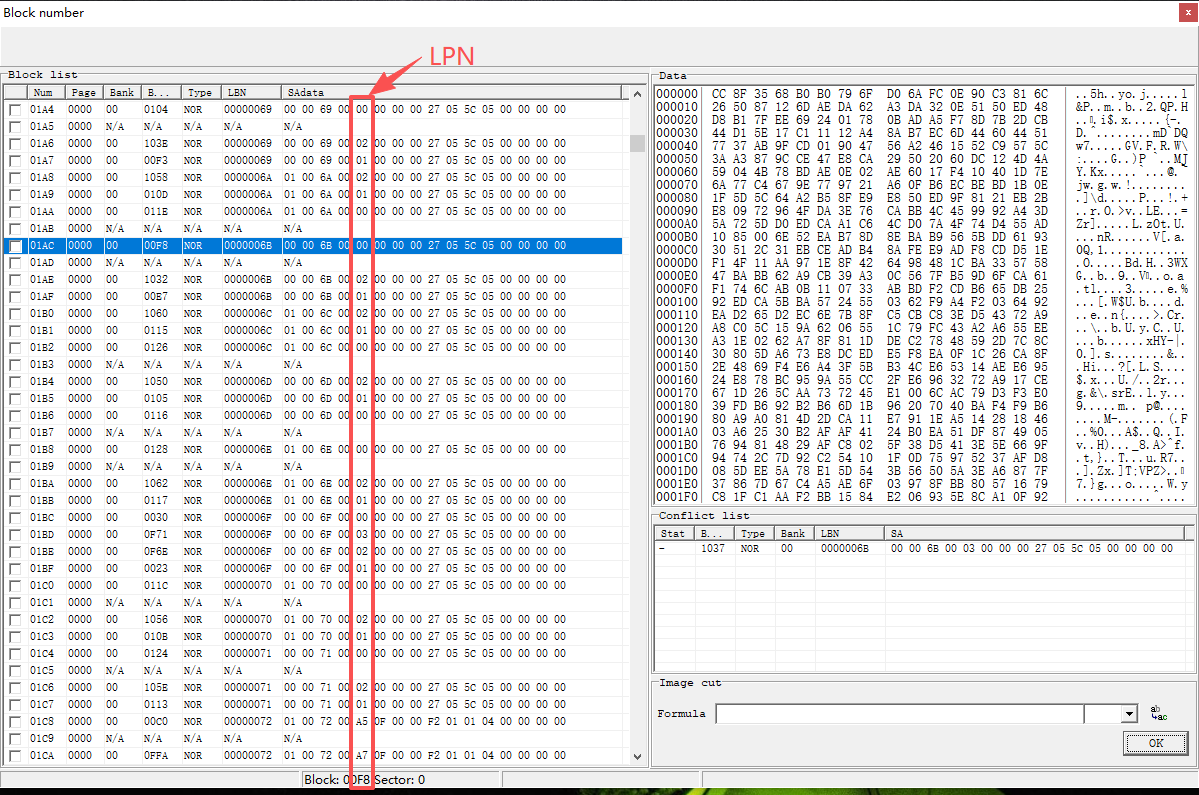Click block value 1062 in row 01BA
Screen dimensions: 1199x795
coord(156,484)
